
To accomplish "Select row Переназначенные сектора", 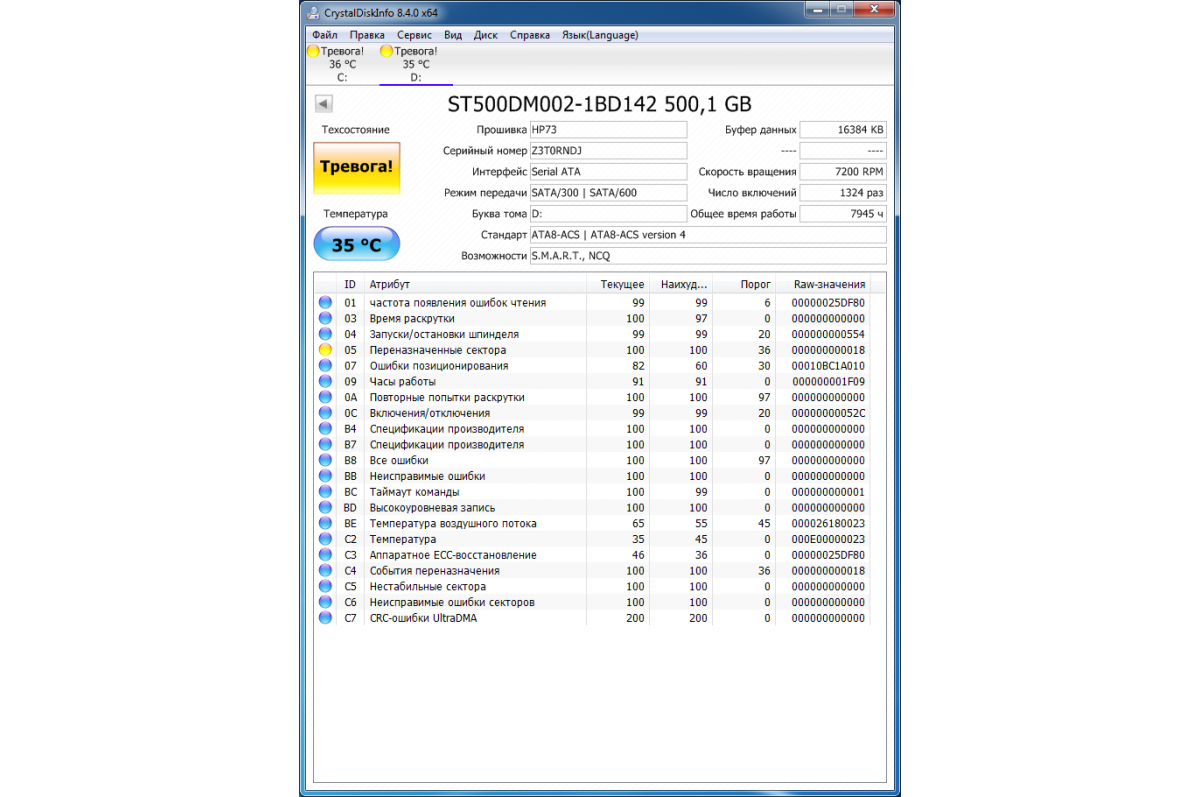I will point(593,350).
